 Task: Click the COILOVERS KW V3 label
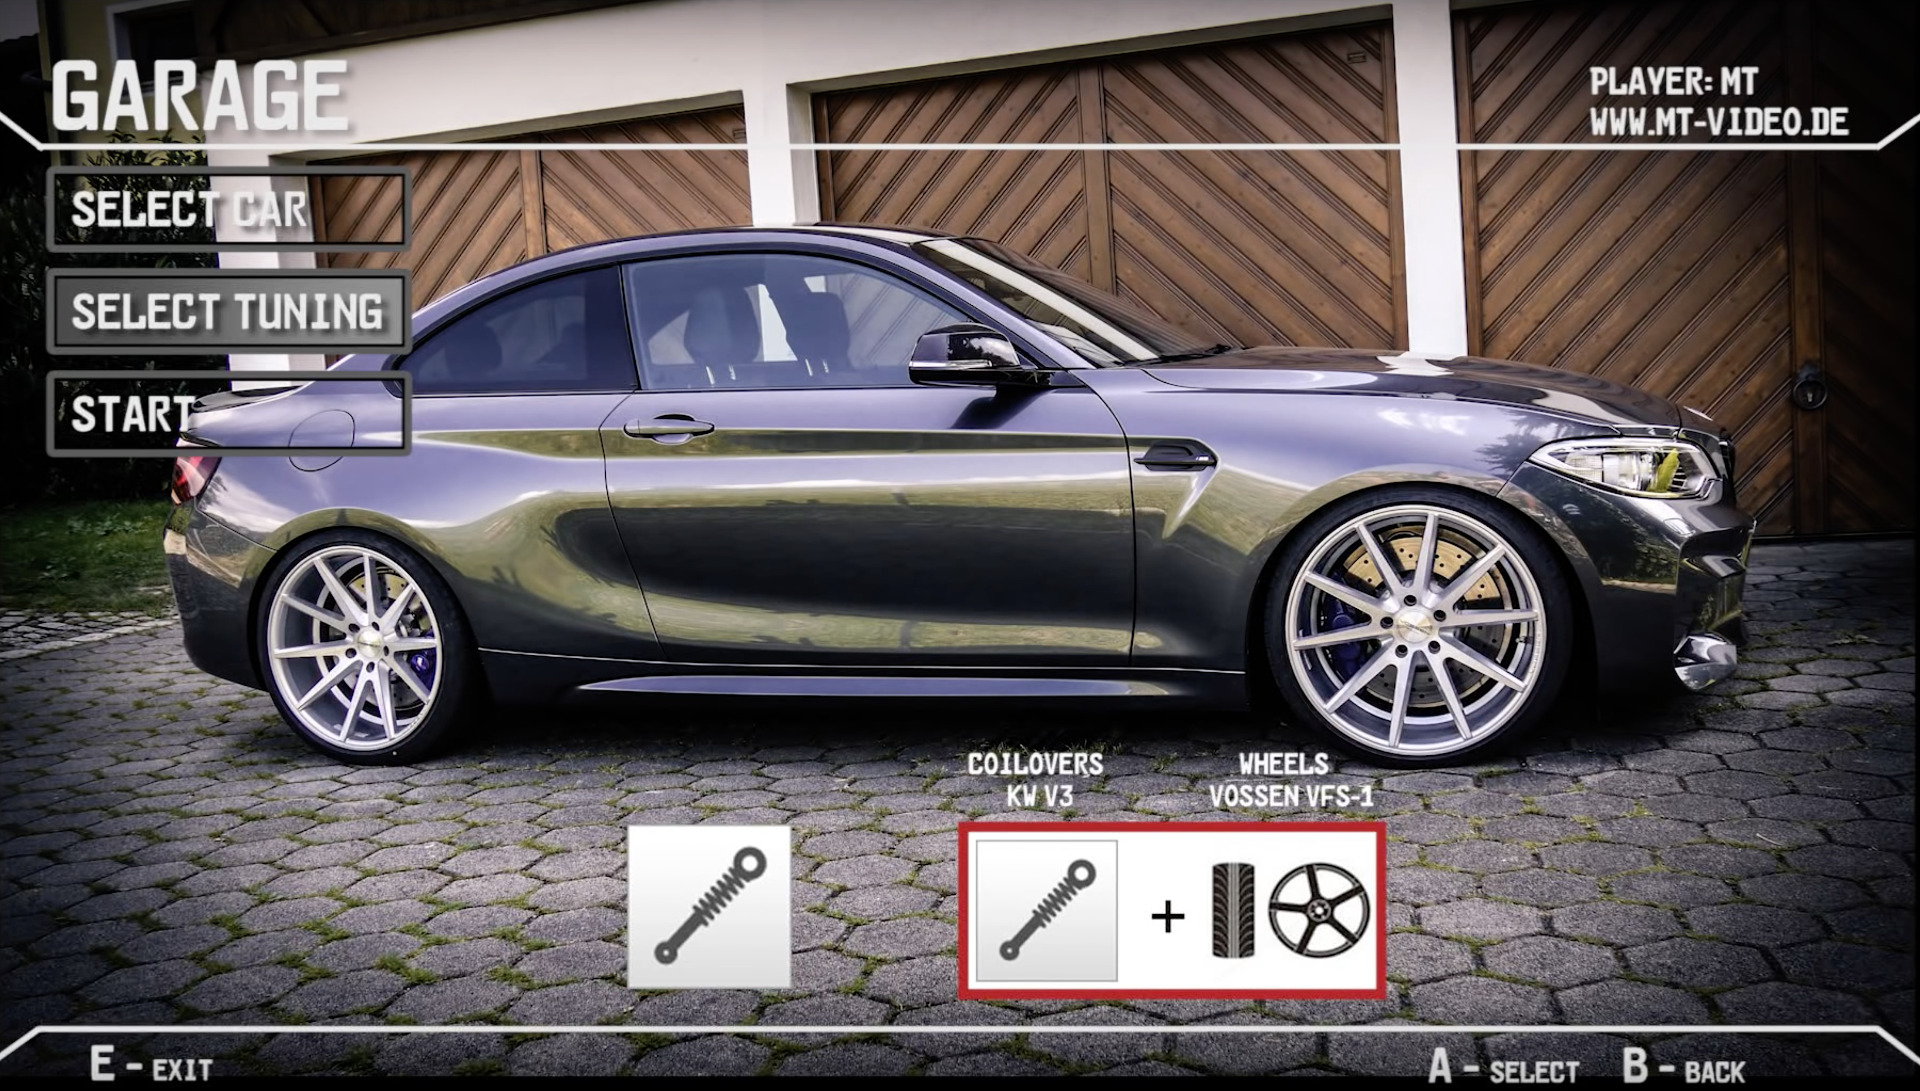[1035, 780]
